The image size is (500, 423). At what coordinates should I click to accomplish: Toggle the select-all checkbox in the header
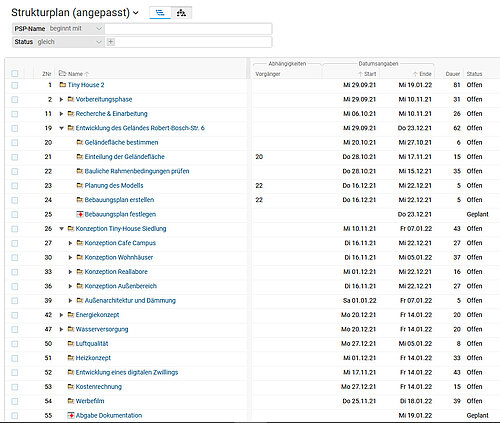point(15,74)
